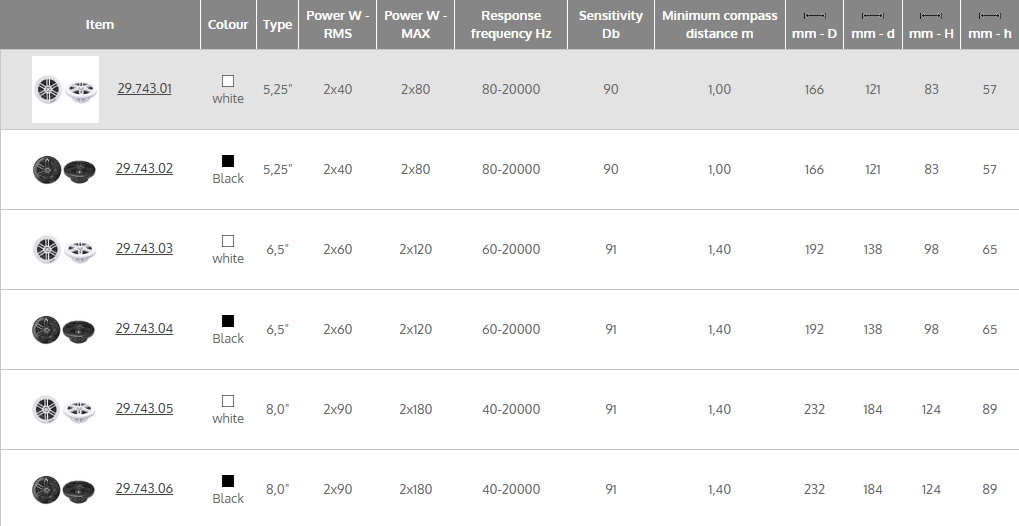Viewport: 1019px width, 526px height.
Task: Click black colour swatch in 29.743.02 row
Action: tap(228, 161)
